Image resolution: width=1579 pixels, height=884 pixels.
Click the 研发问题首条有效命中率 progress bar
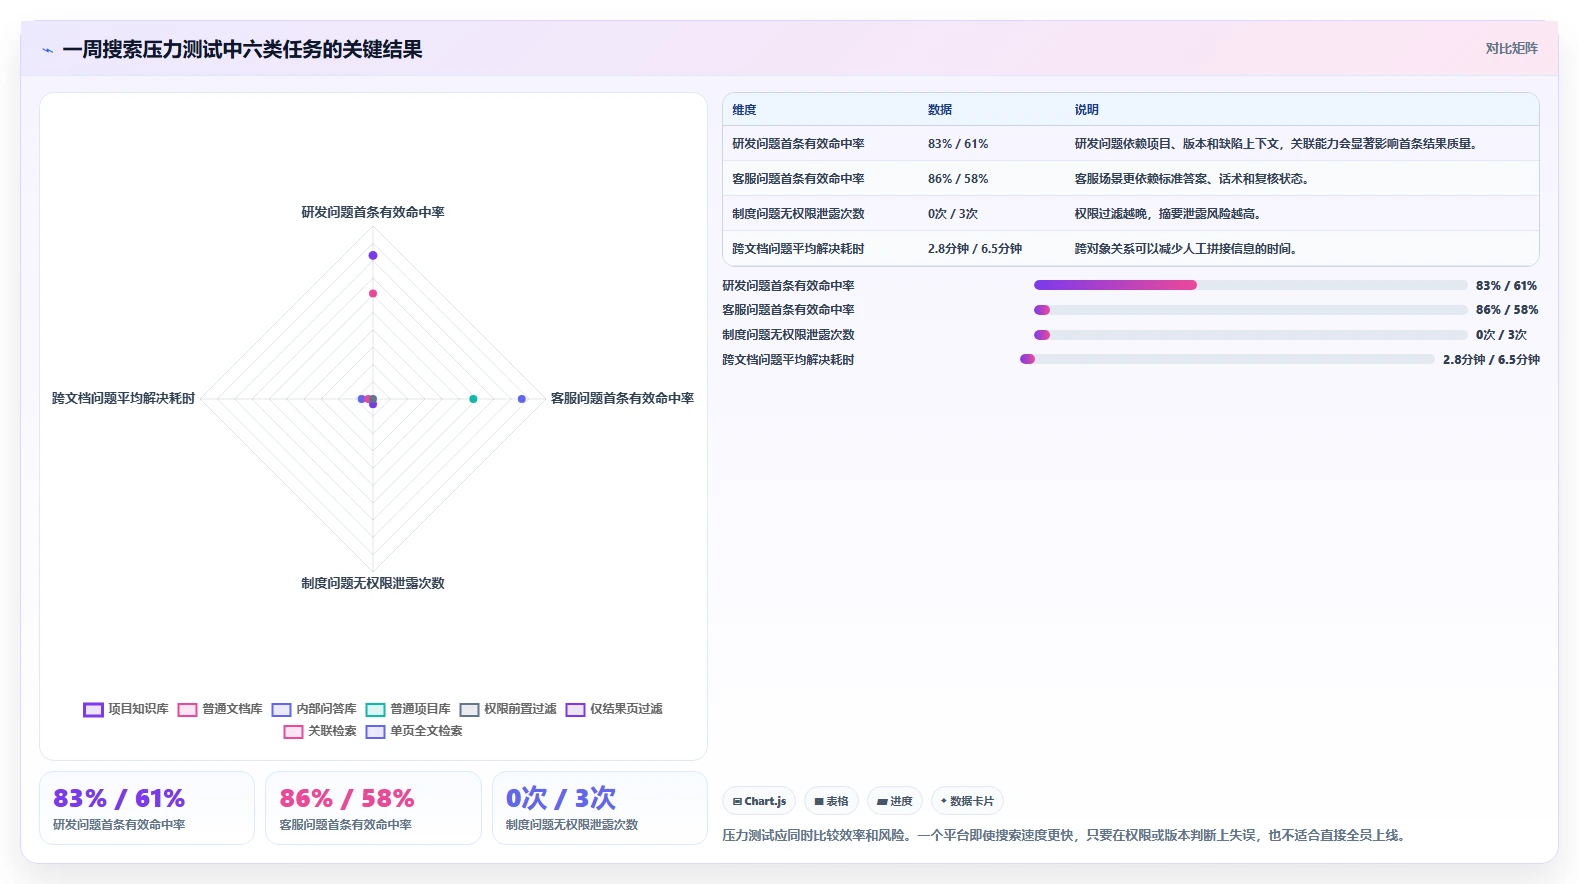click(x=1250, y=285)
